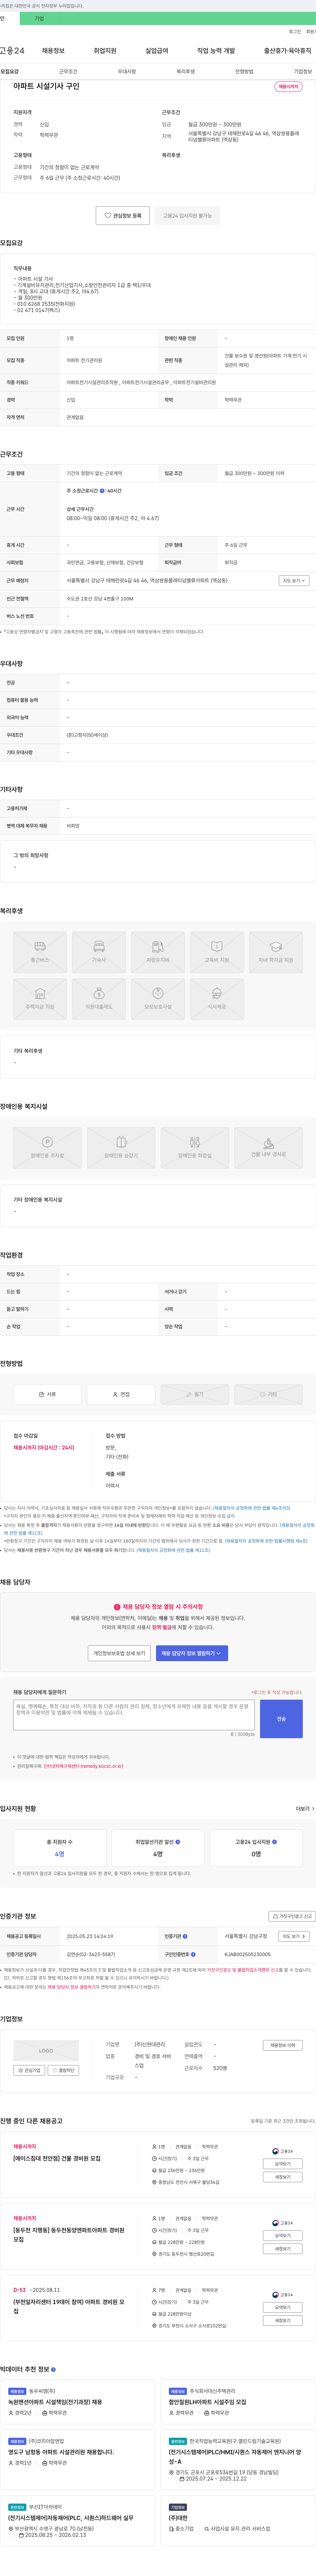Select the 자녀 학자금 지원 icon
The width and height of the screenshot is (316, 2576).
click(x=276, y=952)
